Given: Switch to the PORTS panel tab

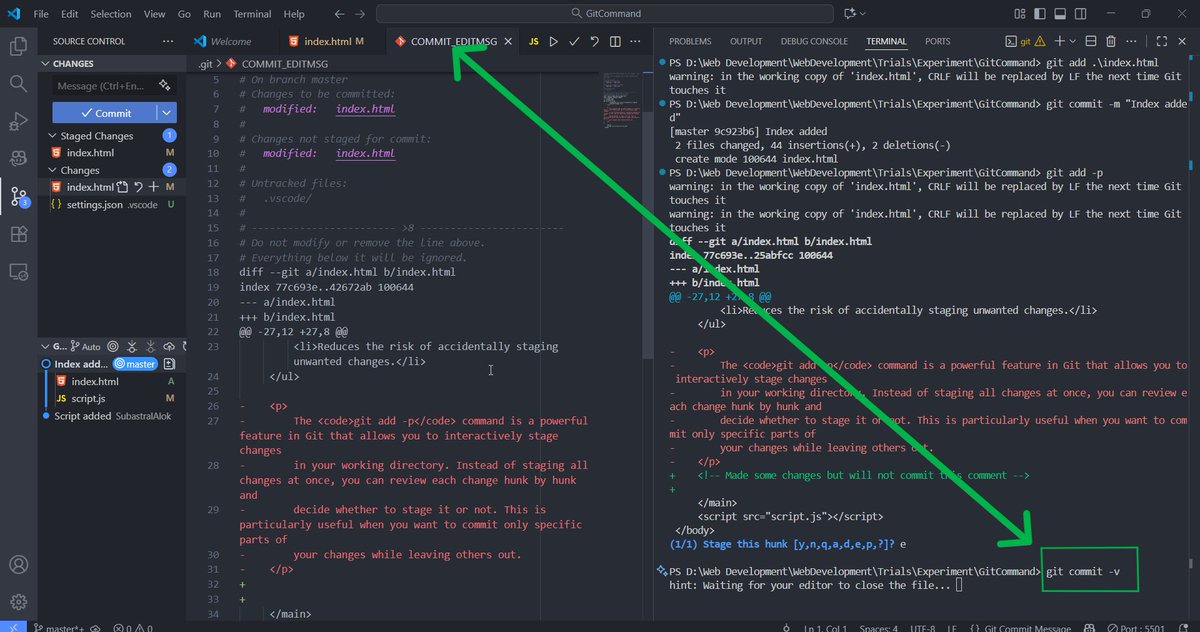Looking at the screenshot, I should pos(938,41).
